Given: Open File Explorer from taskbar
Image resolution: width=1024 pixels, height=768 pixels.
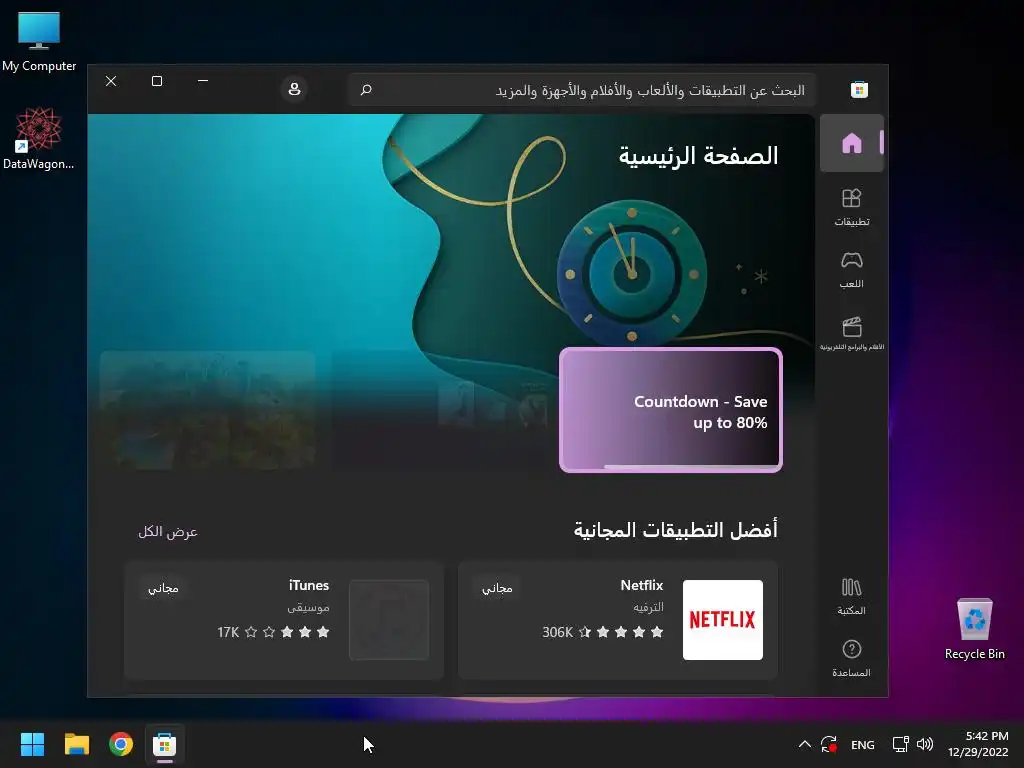Looking at the screenshot, I should 76,744.
